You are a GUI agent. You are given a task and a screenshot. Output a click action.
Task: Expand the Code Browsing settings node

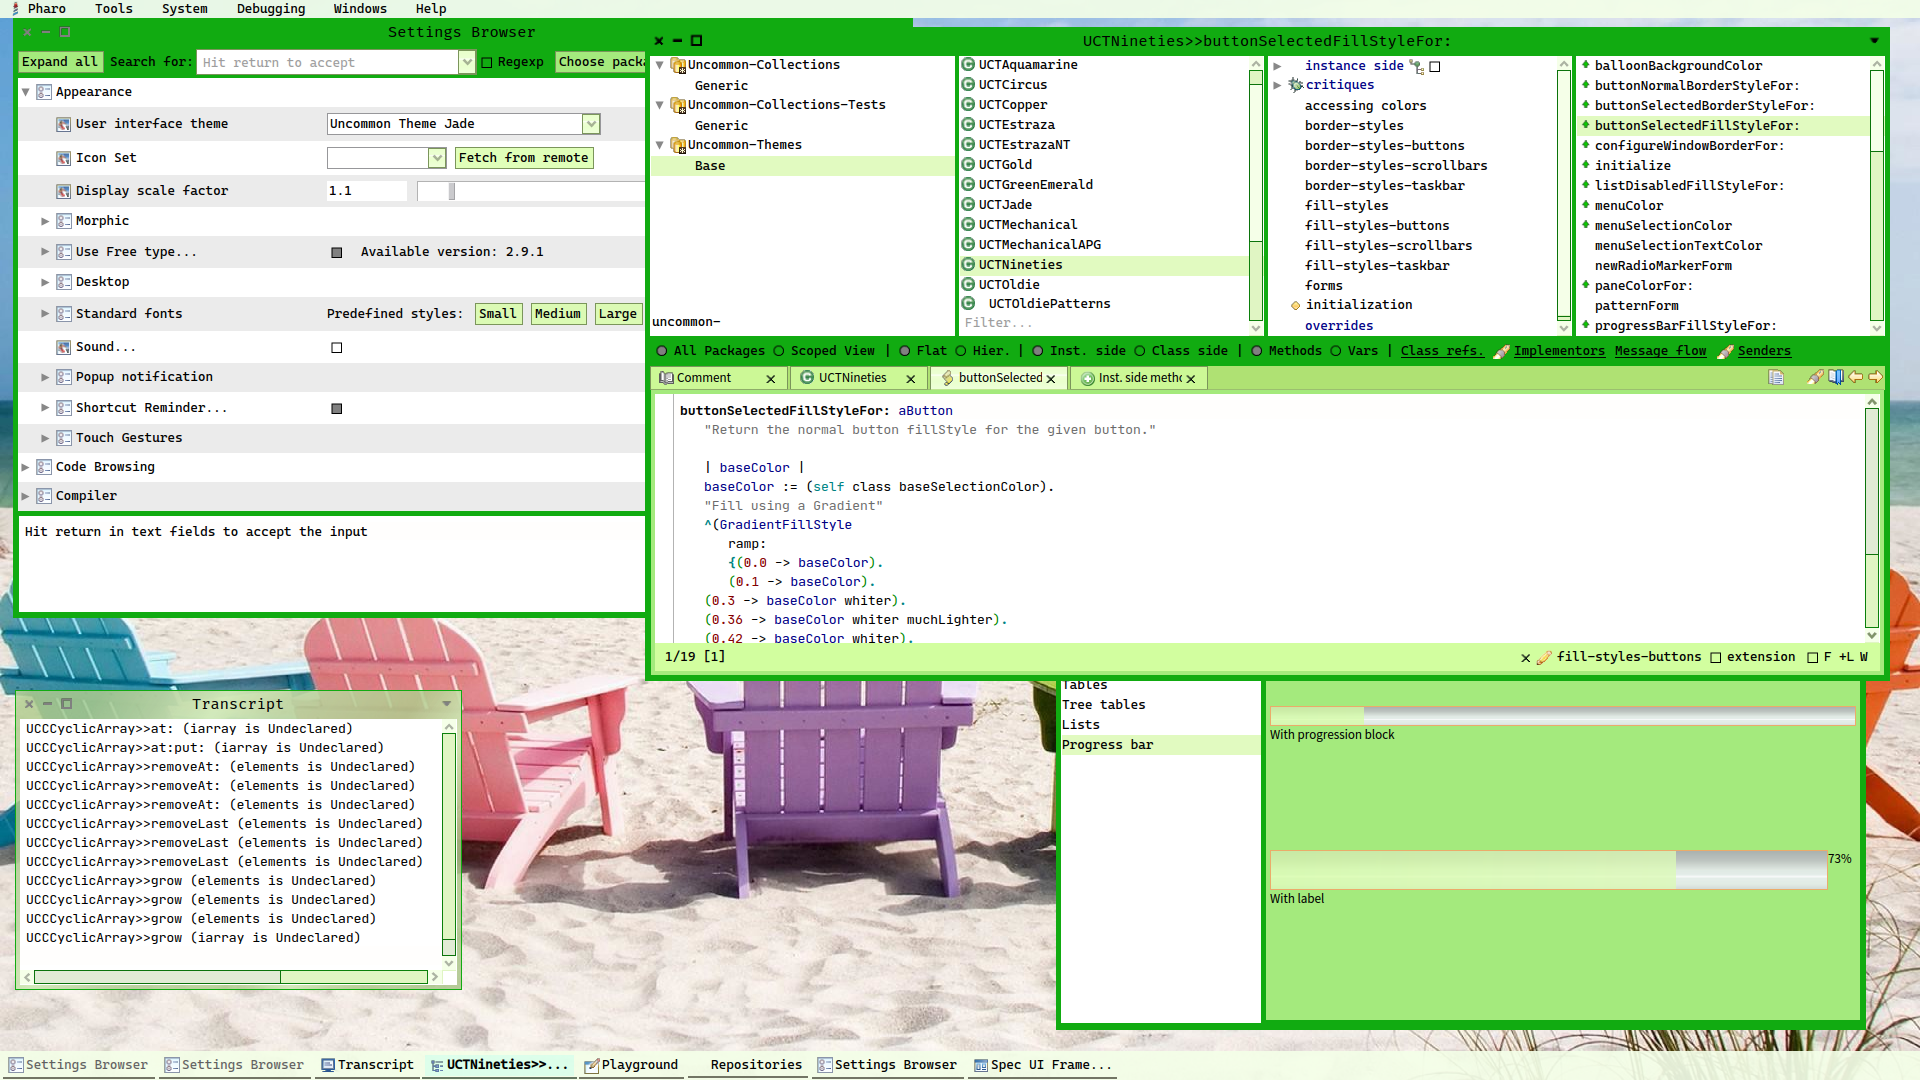(26, 467)
